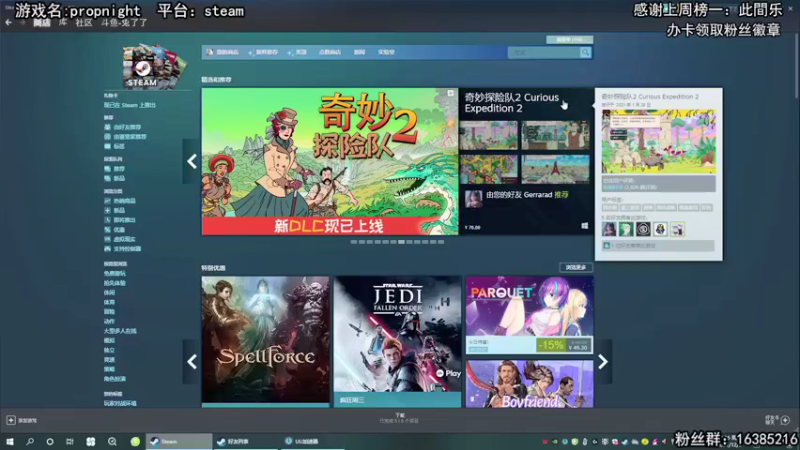
Task: Open Task View on the taskbar
Action: tap(70, 441)
